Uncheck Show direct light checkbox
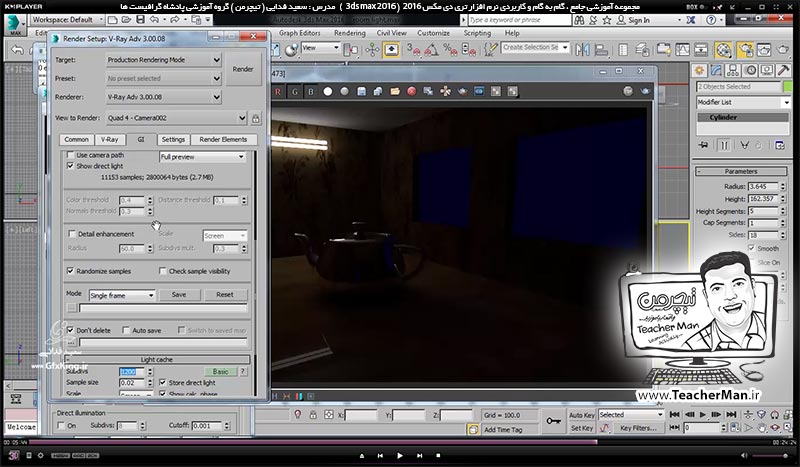Viewport: 800px width, 467px height. coord(70,166)
